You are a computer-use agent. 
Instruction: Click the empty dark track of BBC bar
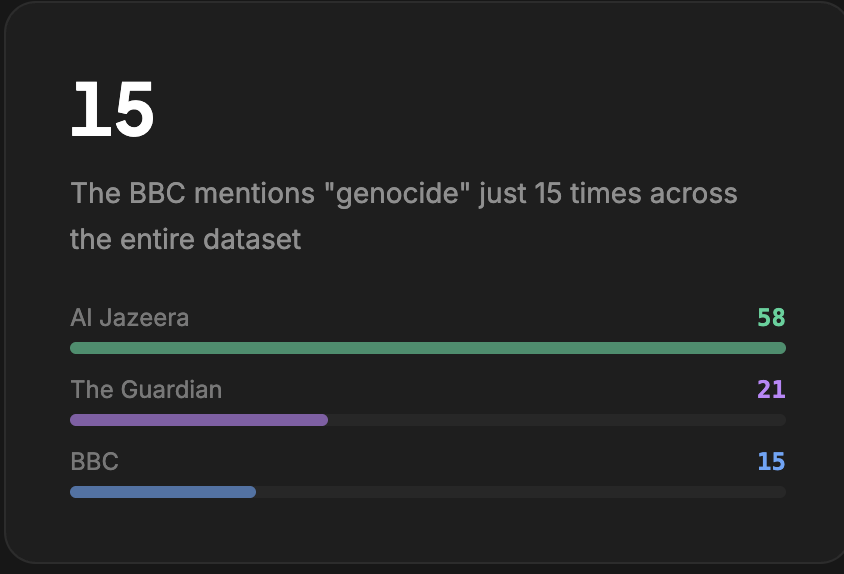pyautogui.click(x=520, y=492)
